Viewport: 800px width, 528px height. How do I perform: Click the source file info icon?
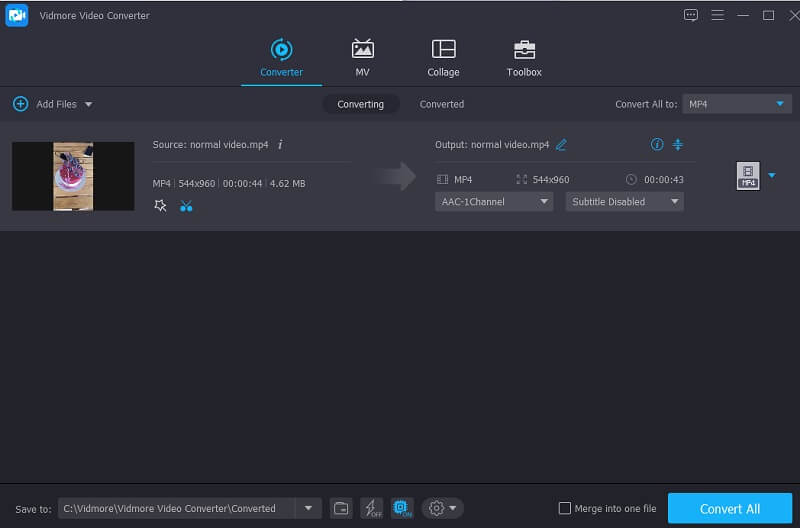point(280,145)
